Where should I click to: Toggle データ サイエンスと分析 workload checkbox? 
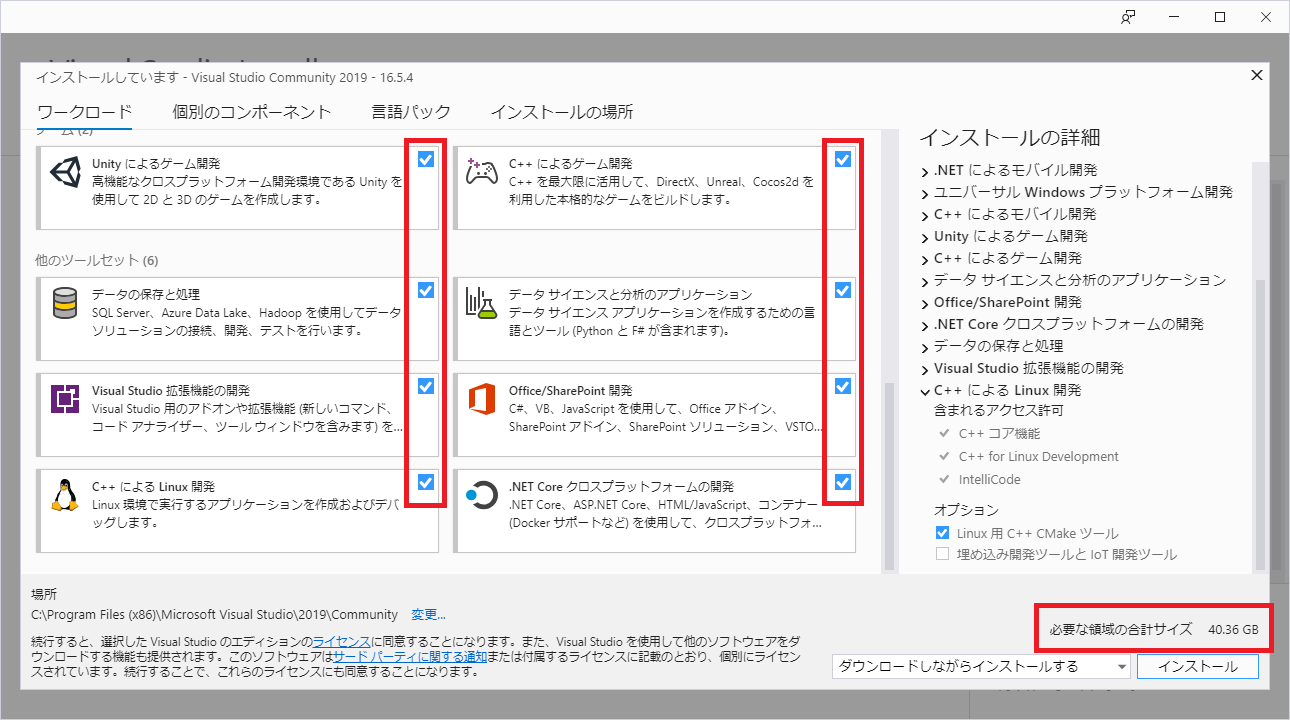tap(843, 291)
